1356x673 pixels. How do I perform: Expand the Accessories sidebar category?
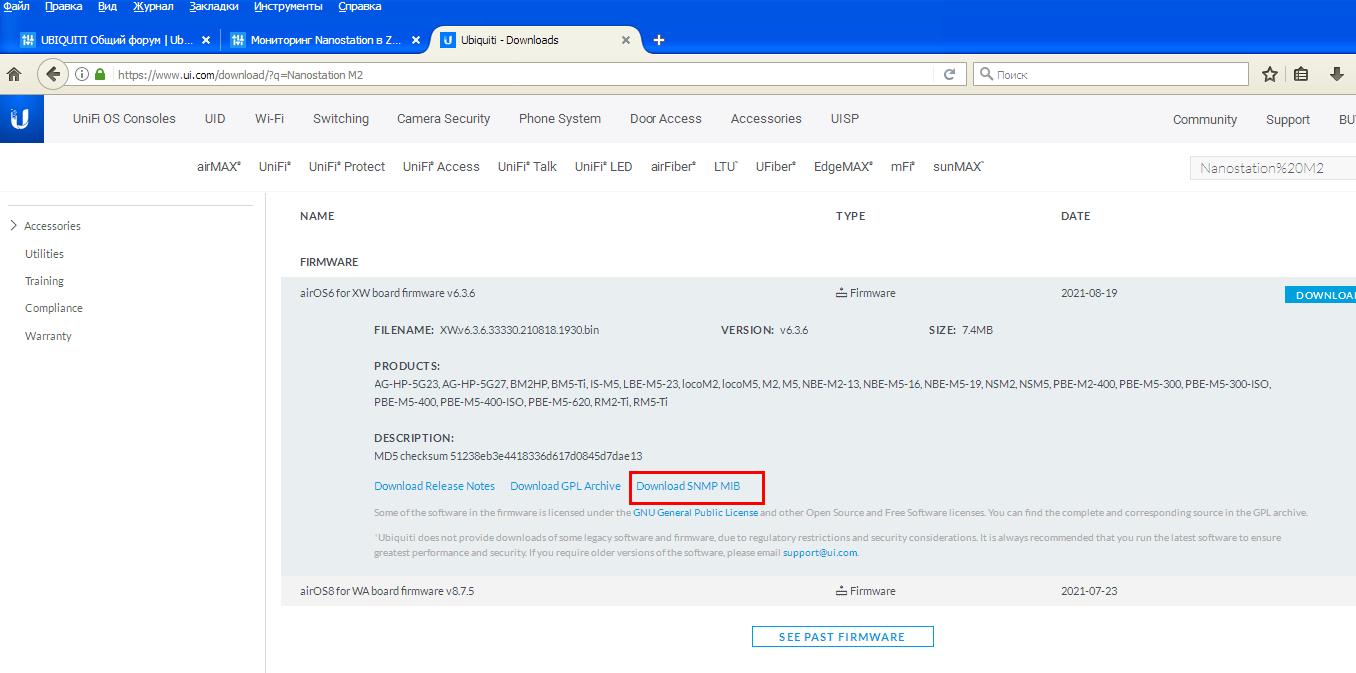click(14, 226)
